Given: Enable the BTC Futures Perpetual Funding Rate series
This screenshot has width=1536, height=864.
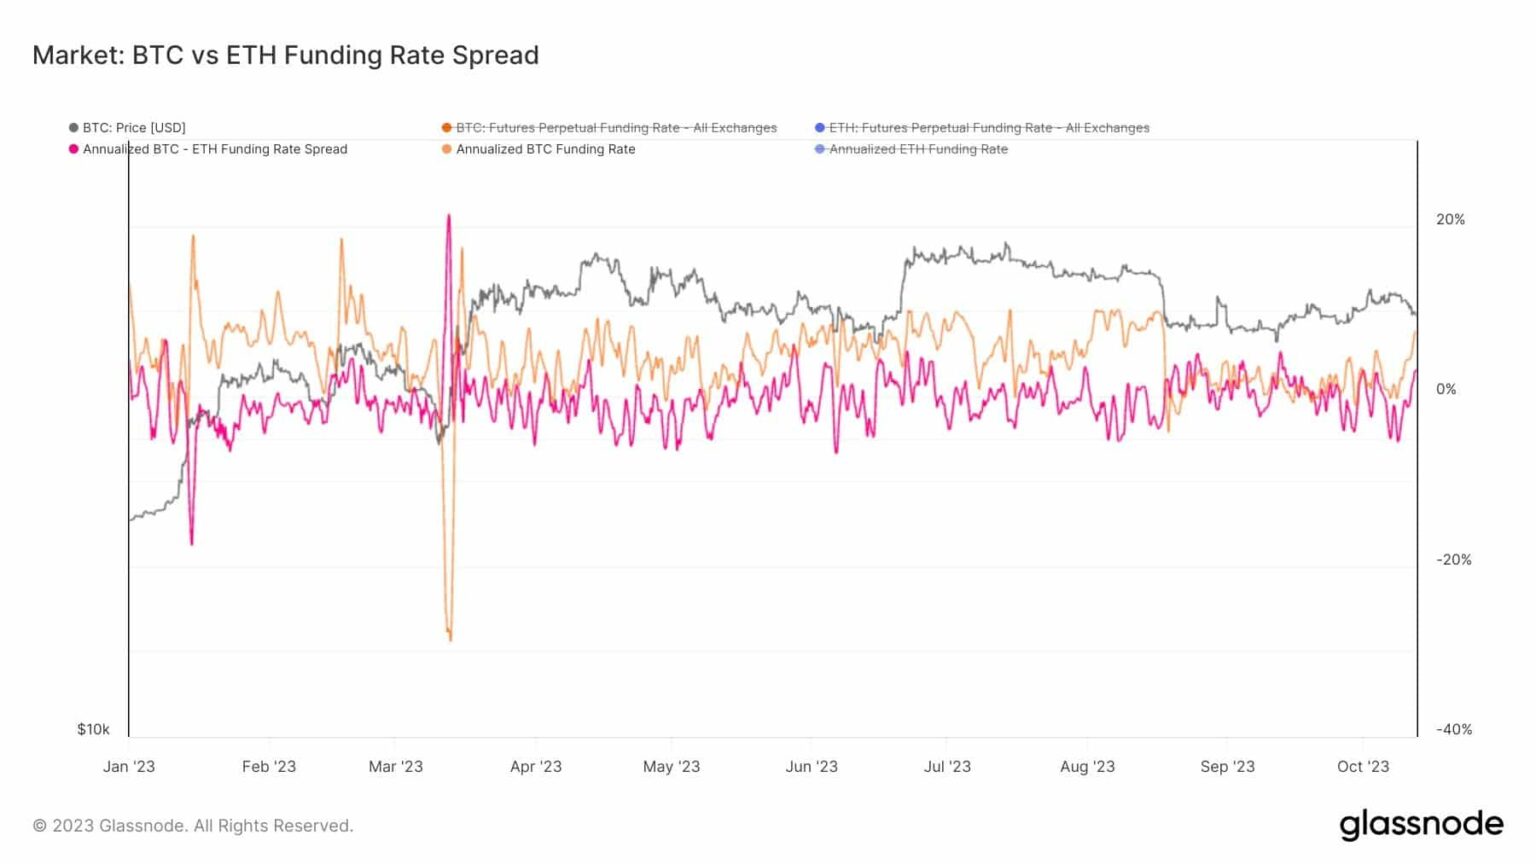Looking at the screenshot, I should 616,128.
